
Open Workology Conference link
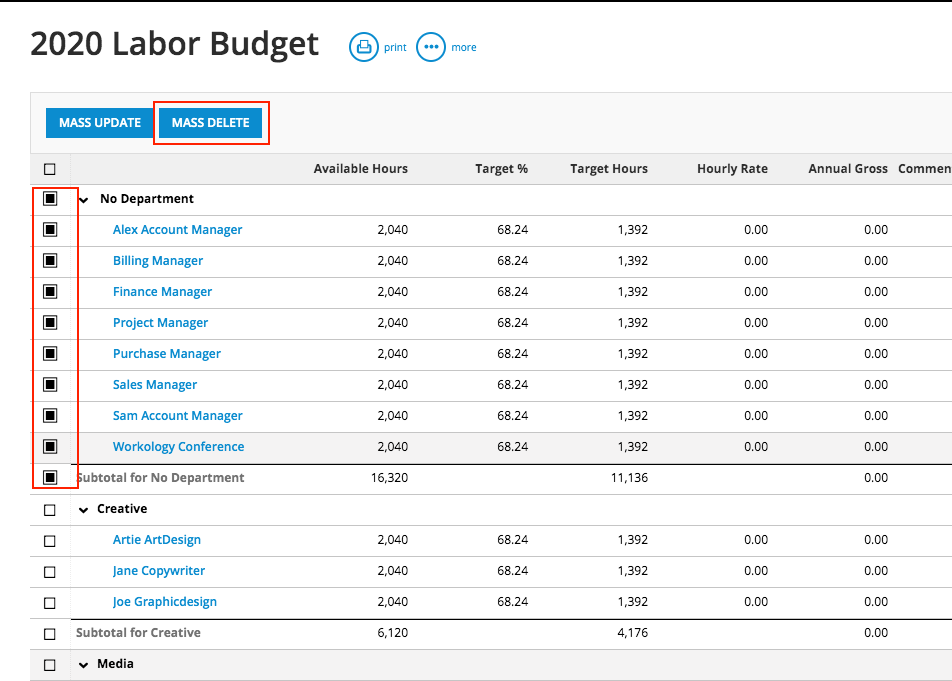(x=178, y=447)
